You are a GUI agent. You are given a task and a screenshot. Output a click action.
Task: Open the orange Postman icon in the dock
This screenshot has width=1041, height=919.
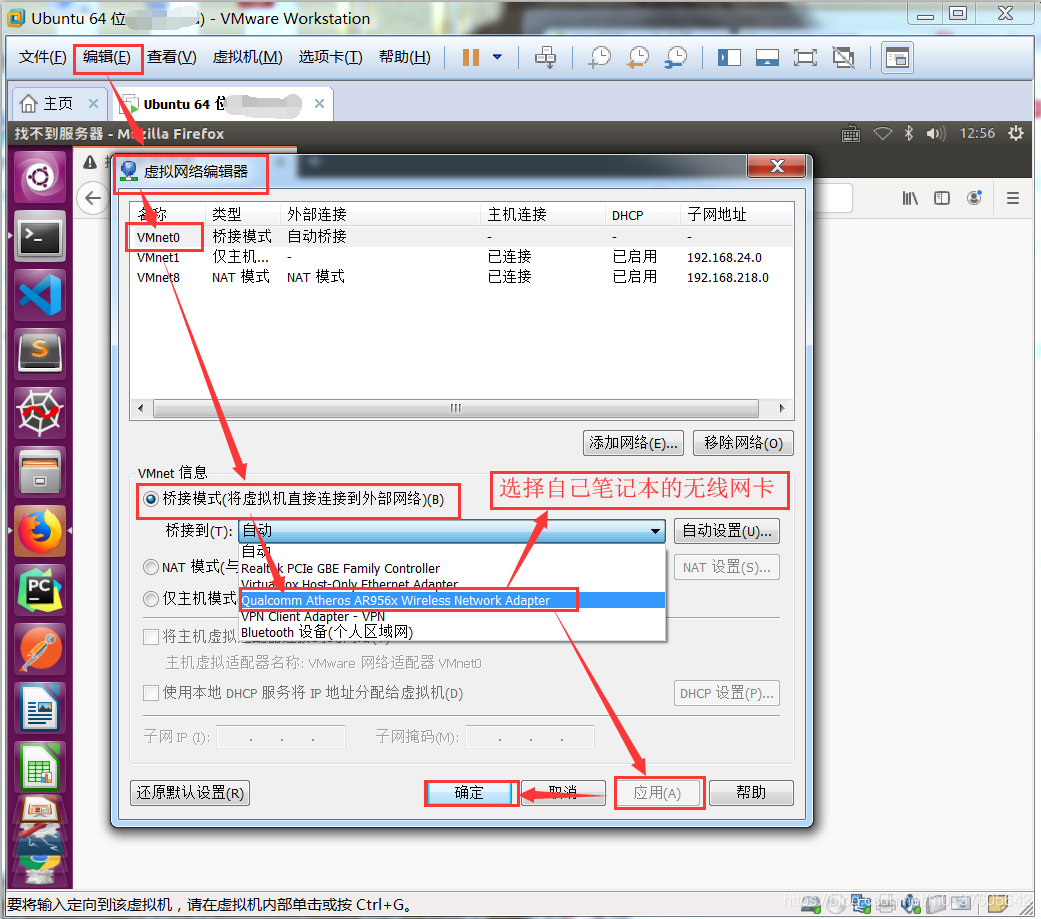[40, 648]
